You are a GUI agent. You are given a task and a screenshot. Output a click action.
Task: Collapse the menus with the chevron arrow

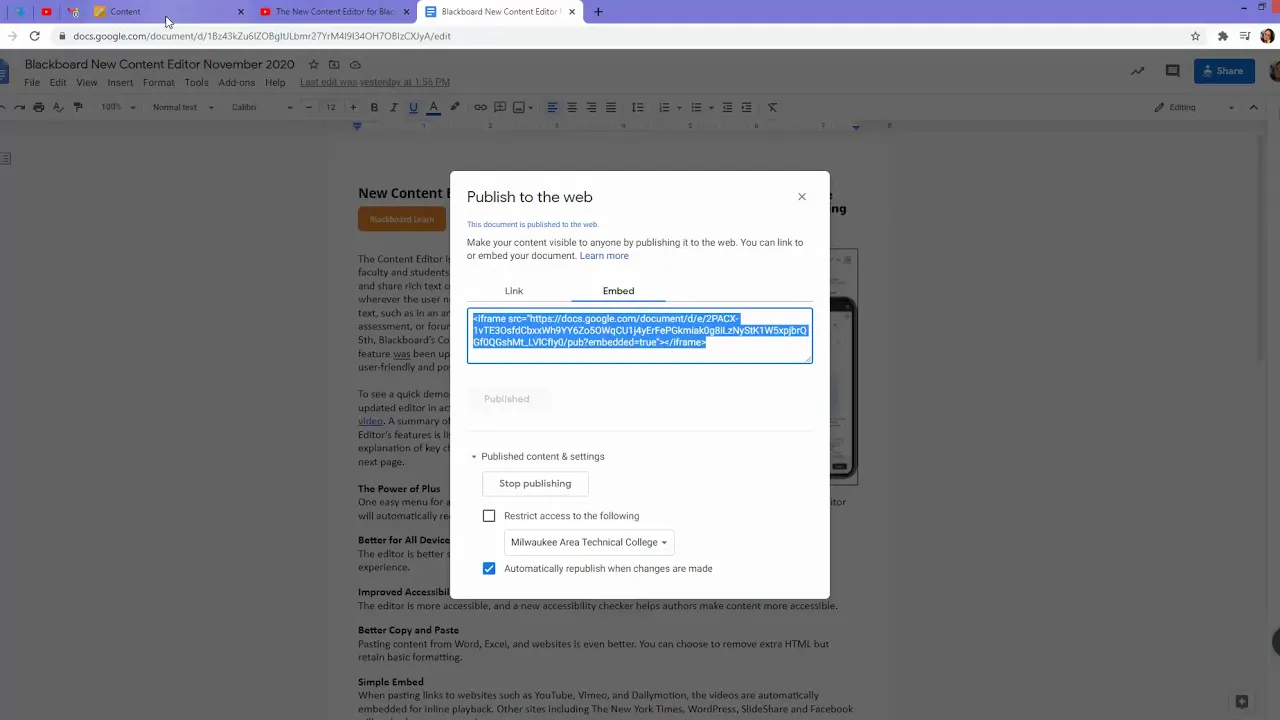click(x=1254, y=107)
